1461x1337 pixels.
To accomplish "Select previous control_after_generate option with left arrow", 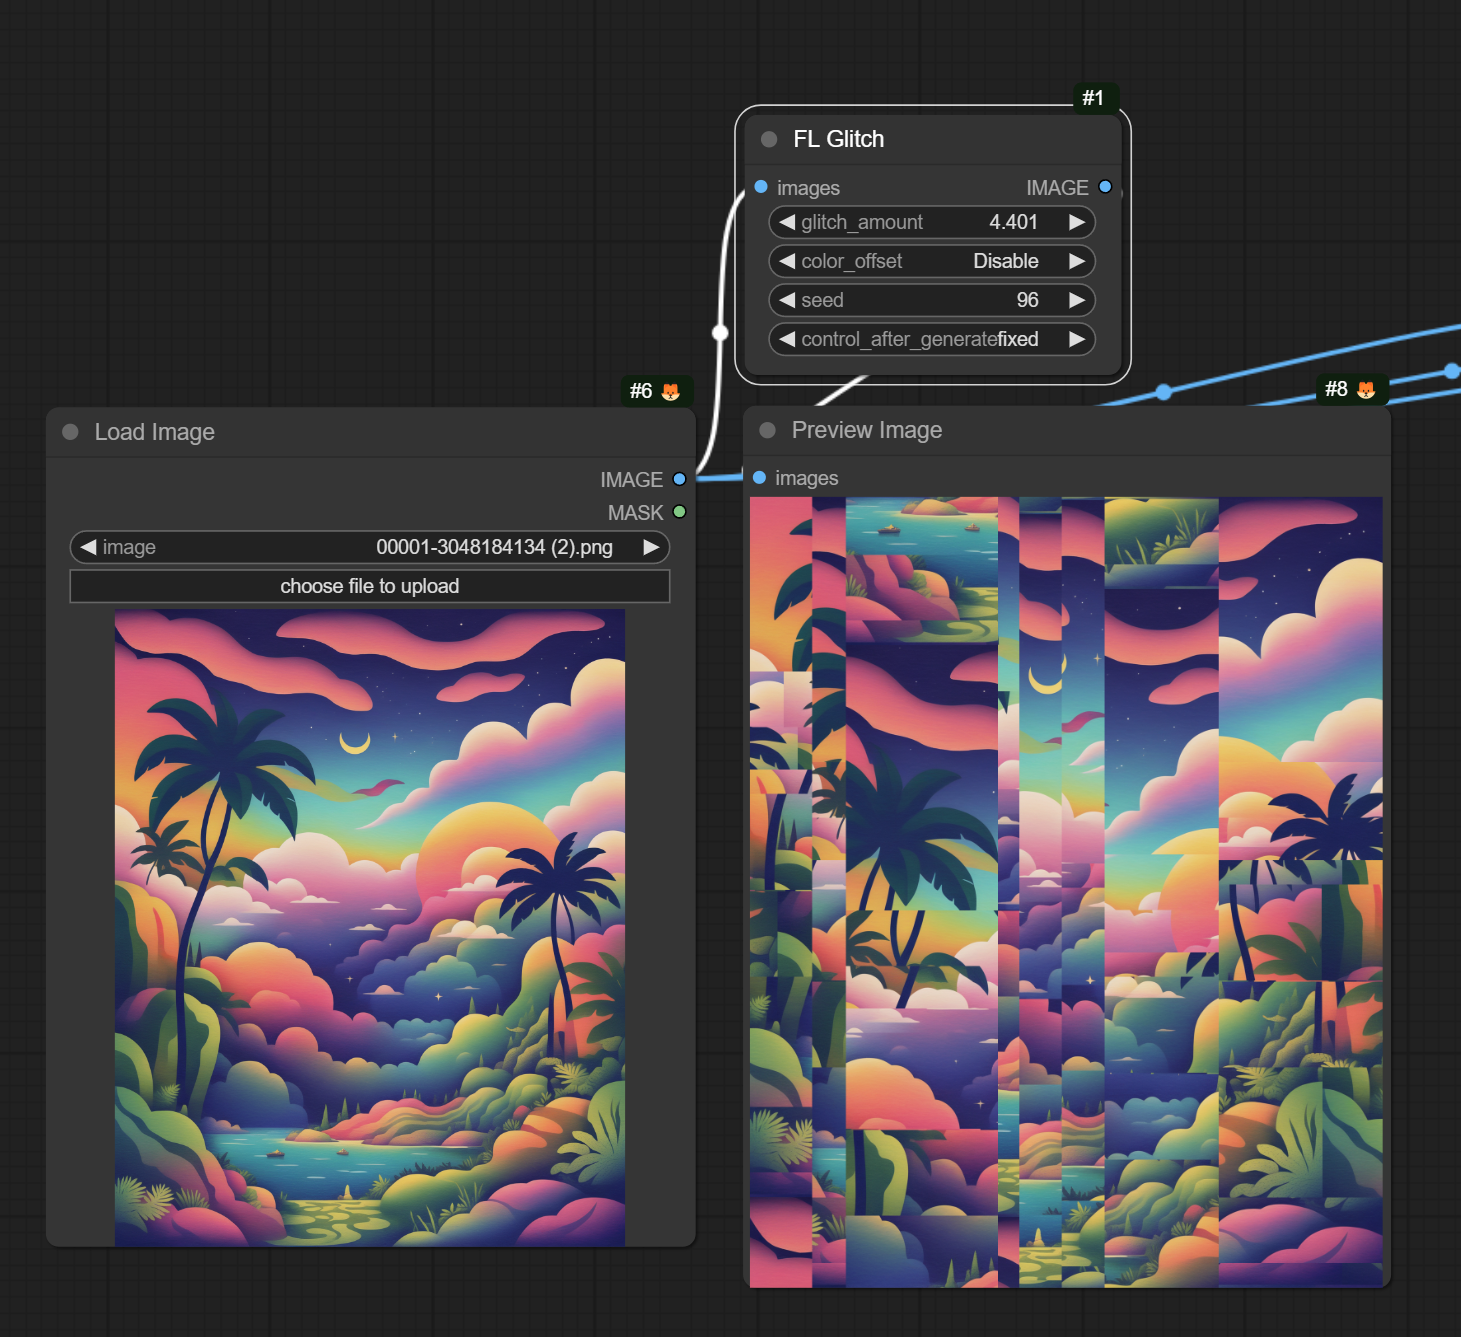I will coord(787,339).
